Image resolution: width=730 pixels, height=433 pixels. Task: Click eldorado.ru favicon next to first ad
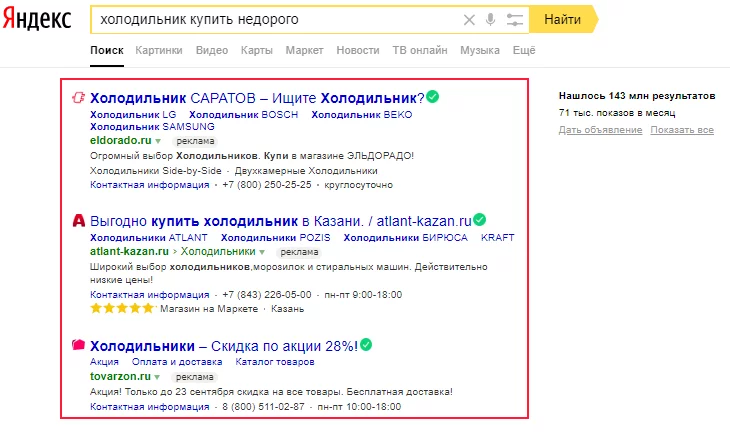point(78,97)
